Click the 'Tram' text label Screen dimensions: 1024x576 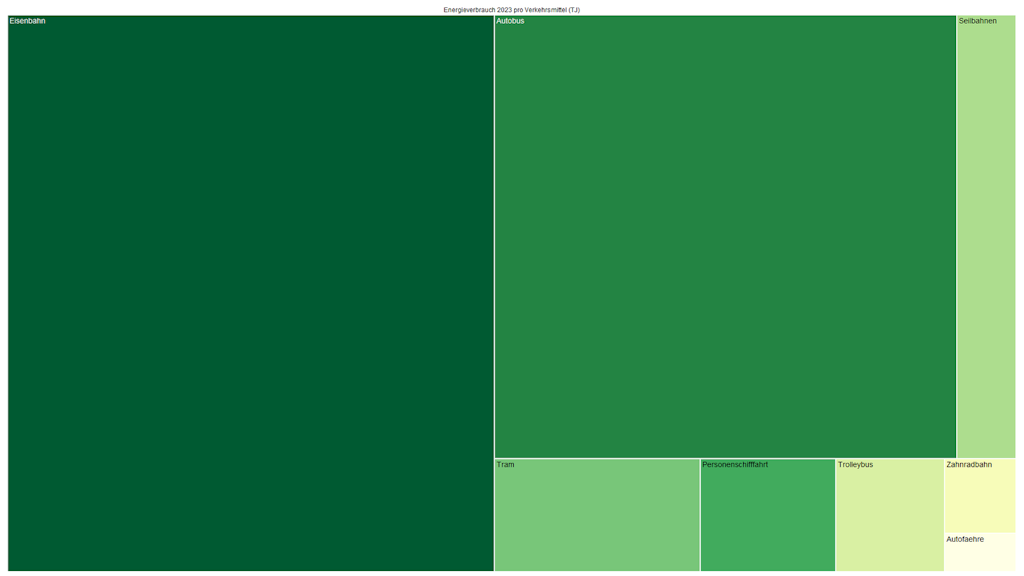coord(505,465)
